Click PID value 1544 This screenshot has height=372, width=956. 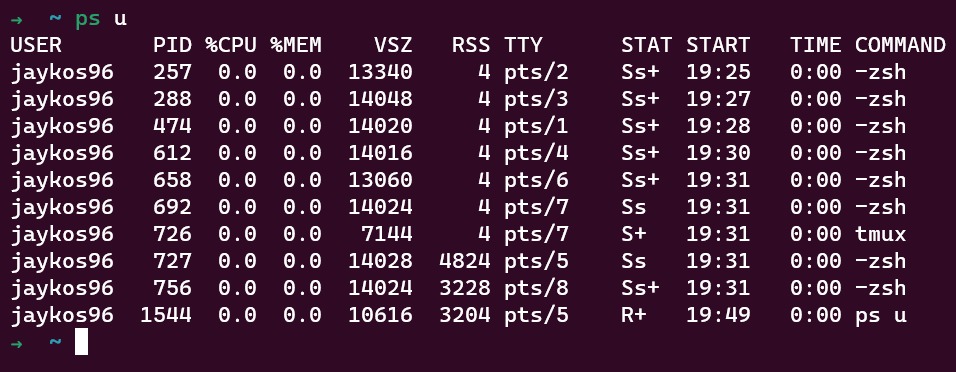tap(166, 315)
